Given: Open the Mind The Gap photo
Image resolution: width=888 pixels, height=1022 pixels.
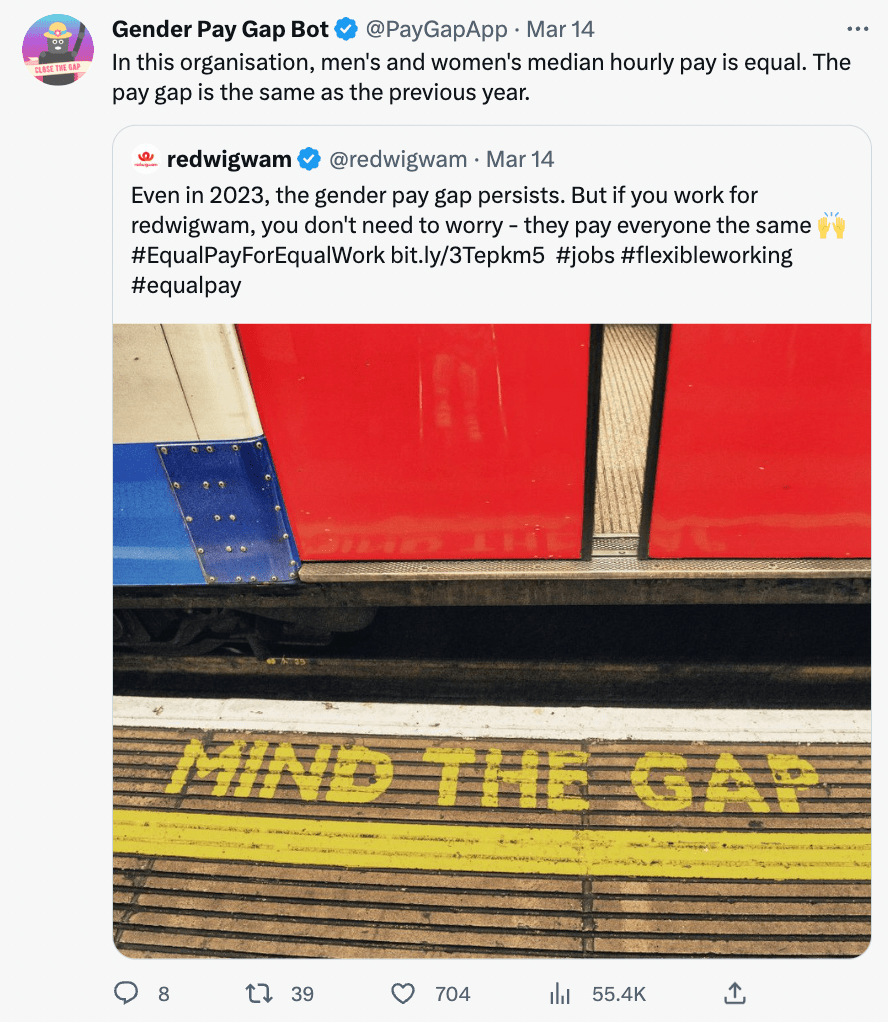Looking at the screenshot, I should click(x=491, y=640).
